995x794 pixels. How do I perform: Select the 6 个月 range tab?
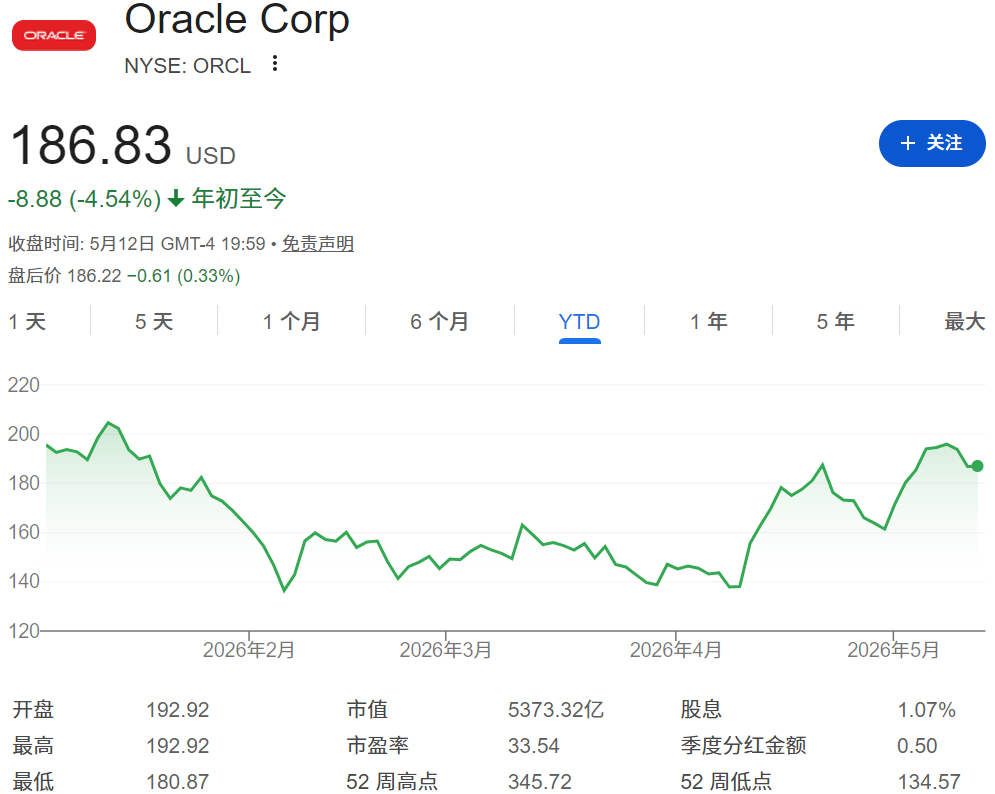pos(440,322)
